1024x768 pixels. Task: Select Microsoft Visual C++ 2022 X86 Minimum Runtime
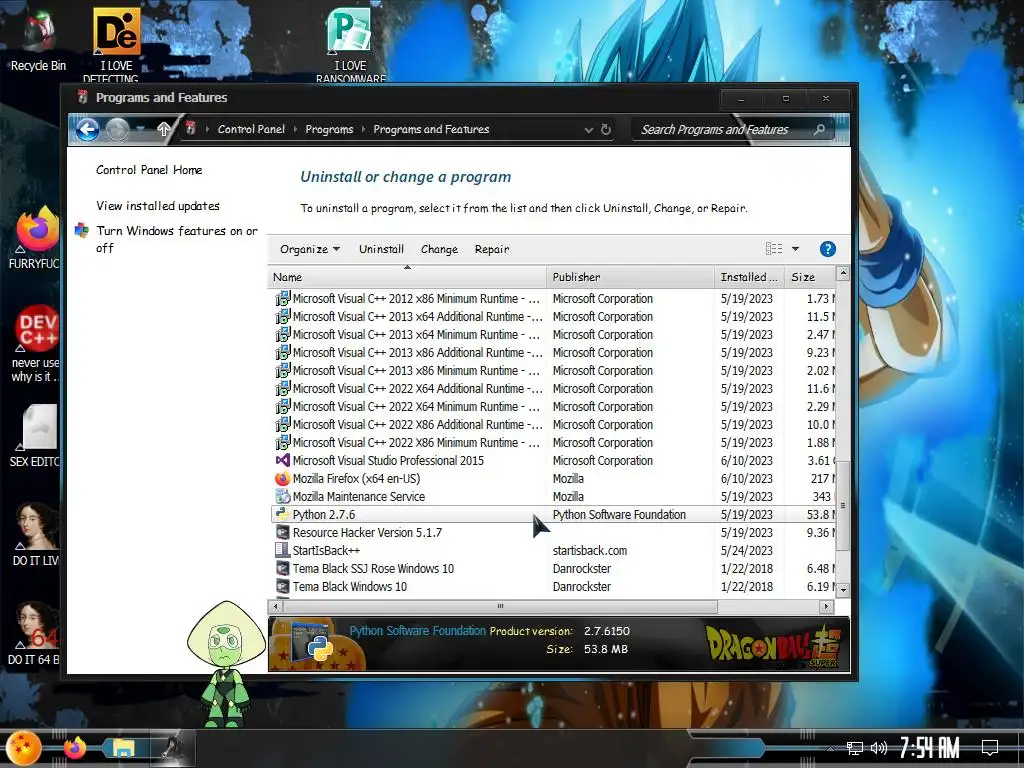point(552,442)
